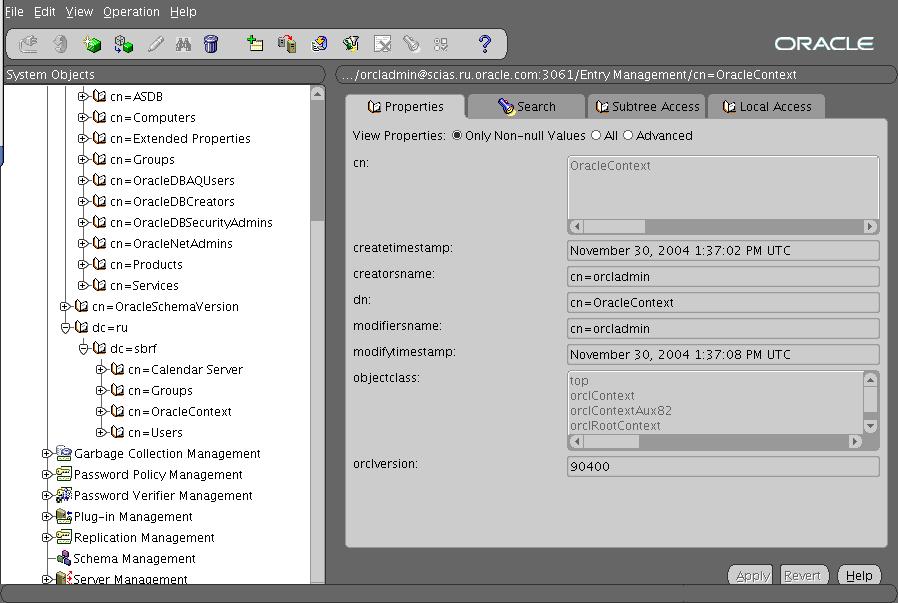The image size is (898, 603).
Task: Click the flashlight toolbar icon
Action: [x=411, y=44]
